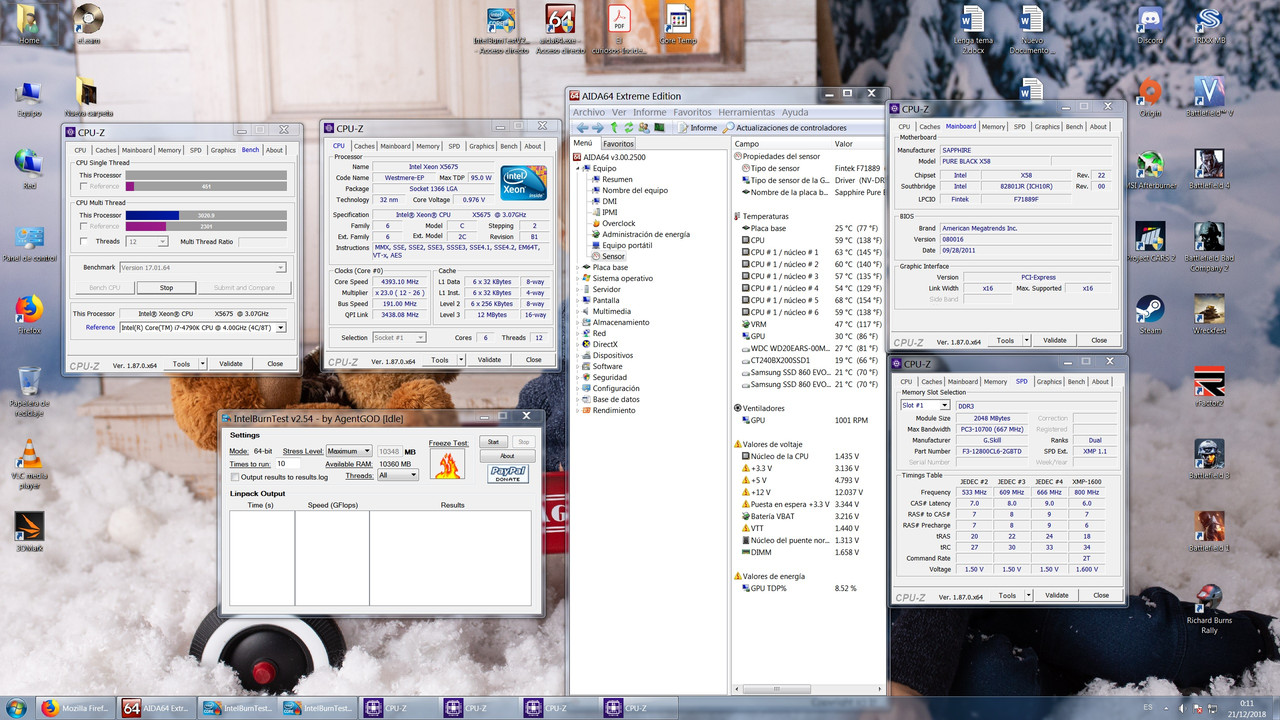Click Informe button in AIDA64 toolbar
Viewport: 1280px width, 720px height.
pos(697,128)
